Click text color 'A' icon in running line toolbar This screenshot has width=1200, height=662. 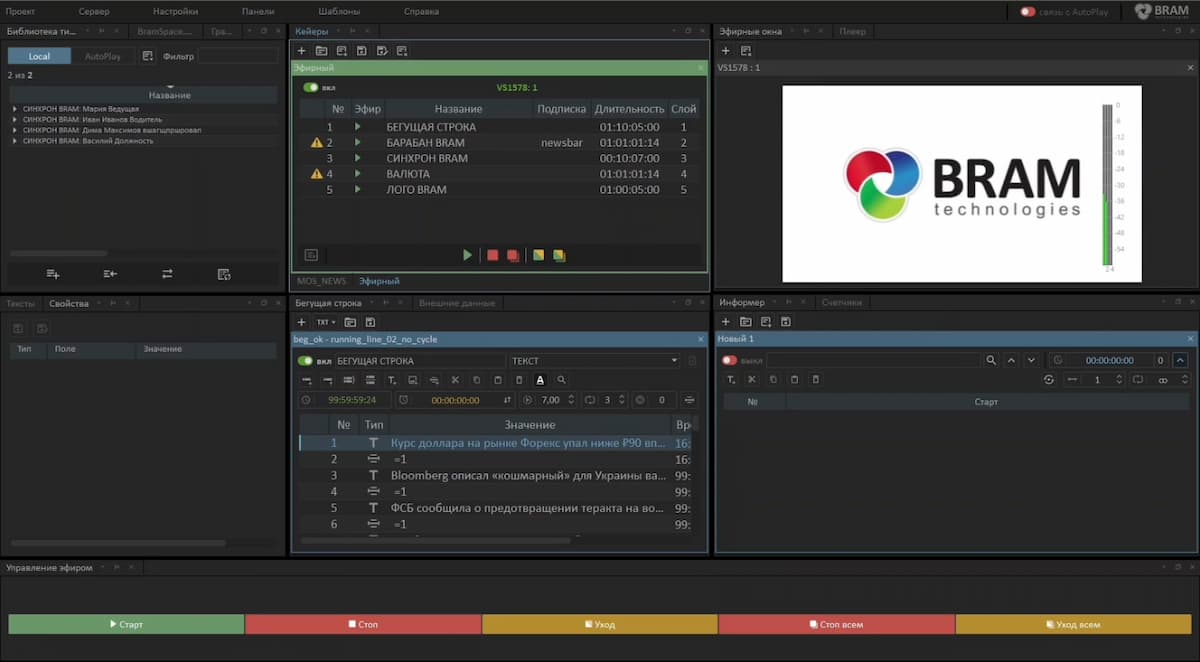pos(540,380)
